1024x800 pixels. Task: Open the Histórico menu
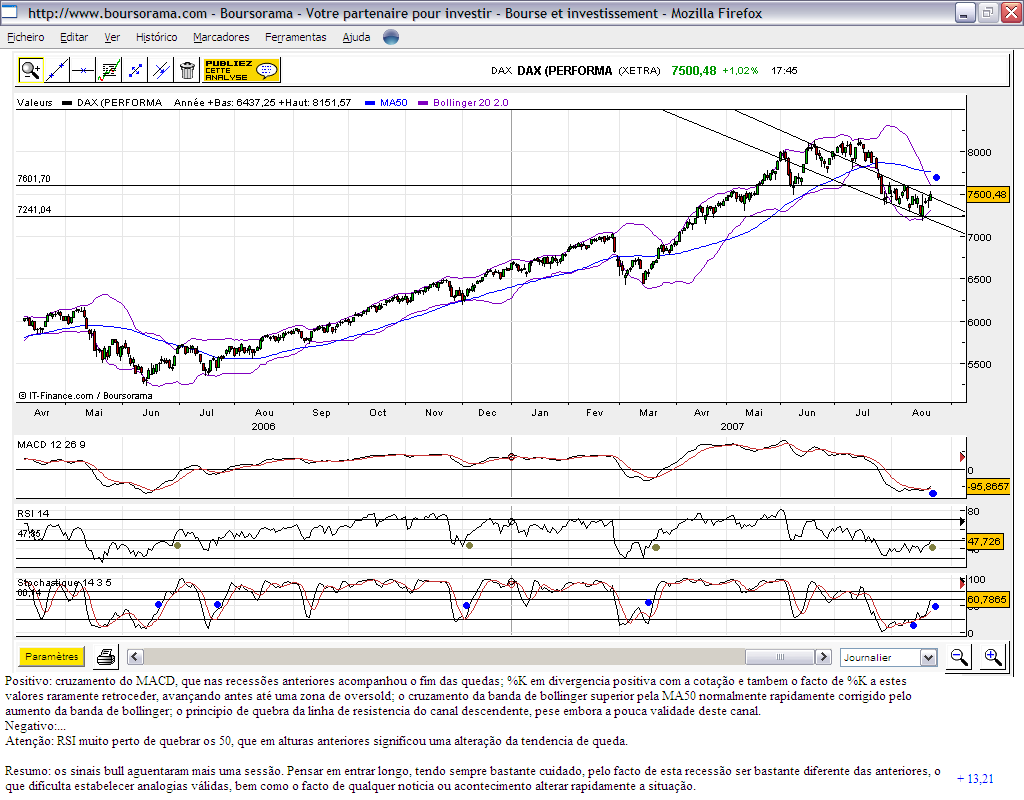157,37
